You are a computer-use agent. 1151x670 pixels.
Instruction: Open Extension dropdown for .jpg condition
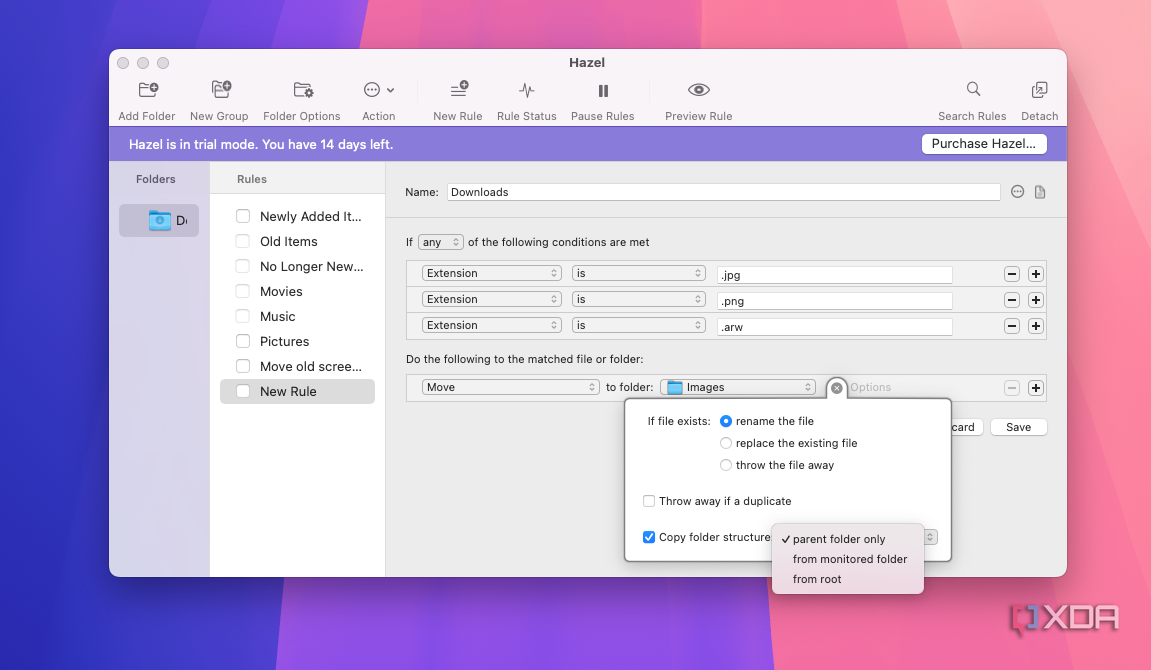492,273
